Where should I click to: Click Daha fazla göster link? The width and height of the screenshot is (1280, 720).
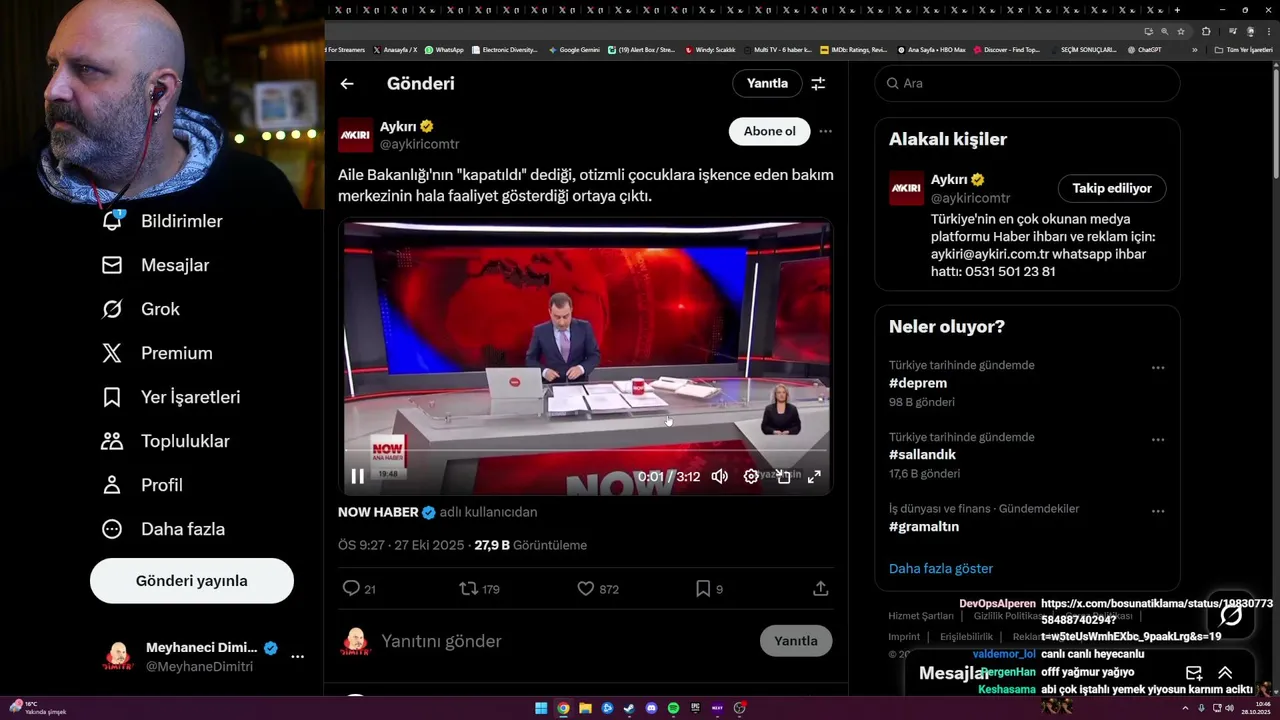(941, 569)
